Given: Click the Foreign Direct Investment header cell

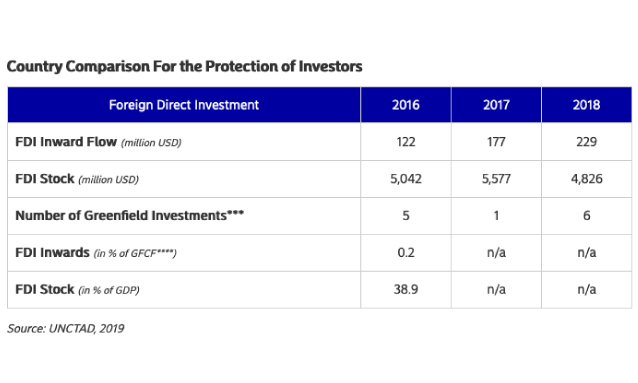Looking at the screenshot, I should pyautogui.click(x=184, y=105).
